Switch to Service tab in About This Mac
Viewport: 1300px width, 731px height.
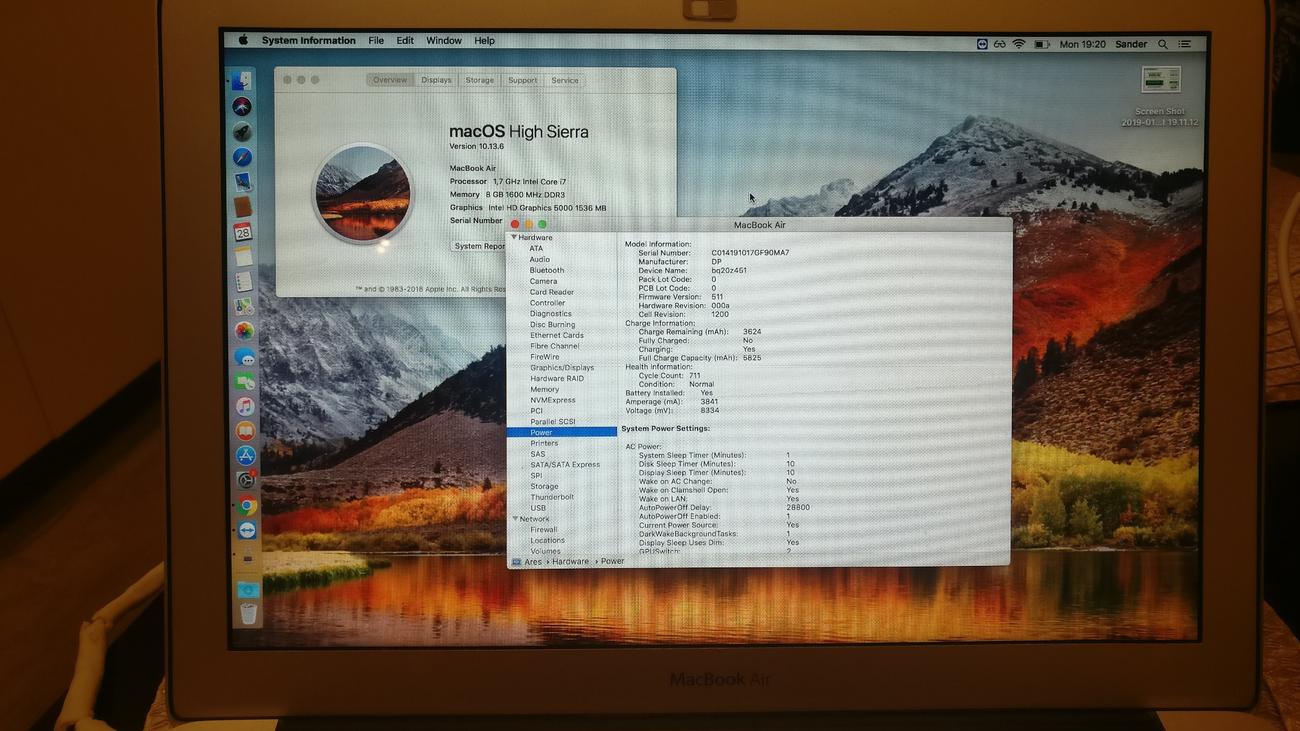click(x=564, y=80)
